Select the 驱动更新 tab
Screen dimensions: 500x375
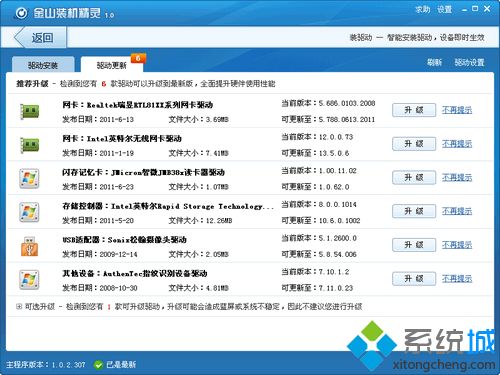pyautogui.click(x=112, y=65)
